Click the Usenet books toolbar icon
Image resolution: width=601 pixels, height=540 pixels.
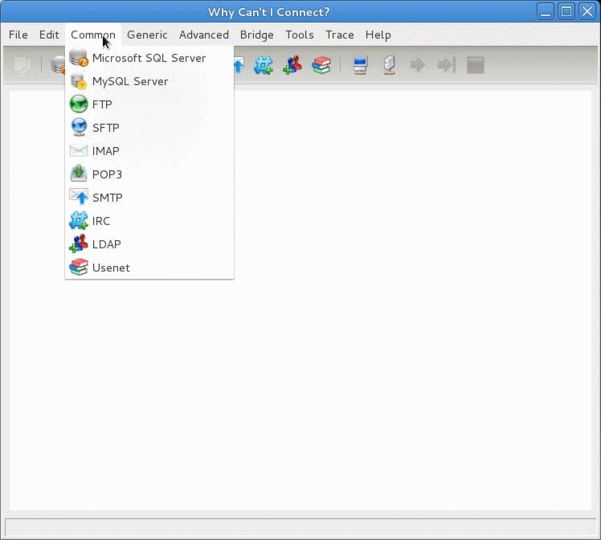[x=321, y=65]
